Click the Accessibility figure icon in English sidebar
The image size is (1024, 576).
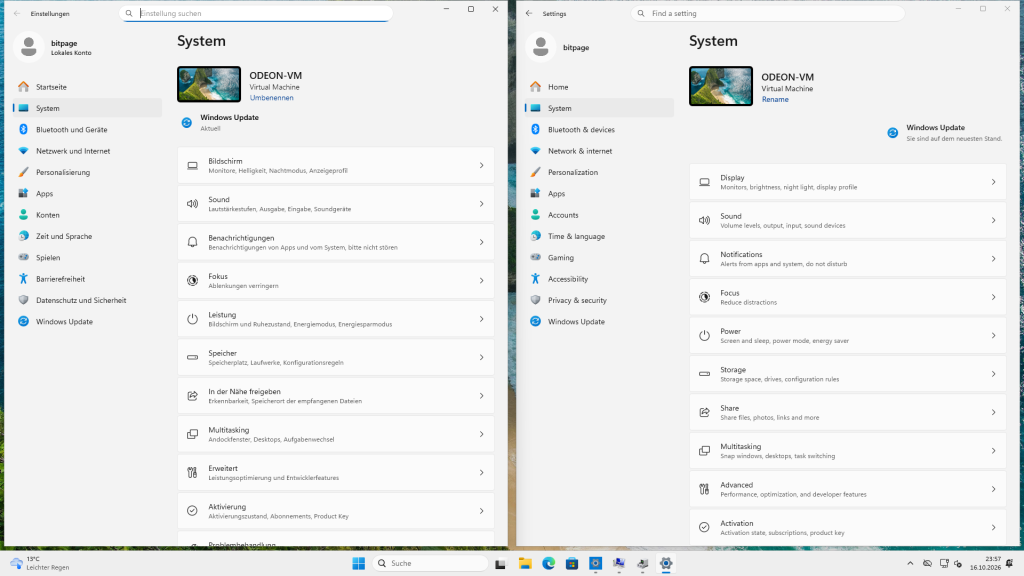536,279
